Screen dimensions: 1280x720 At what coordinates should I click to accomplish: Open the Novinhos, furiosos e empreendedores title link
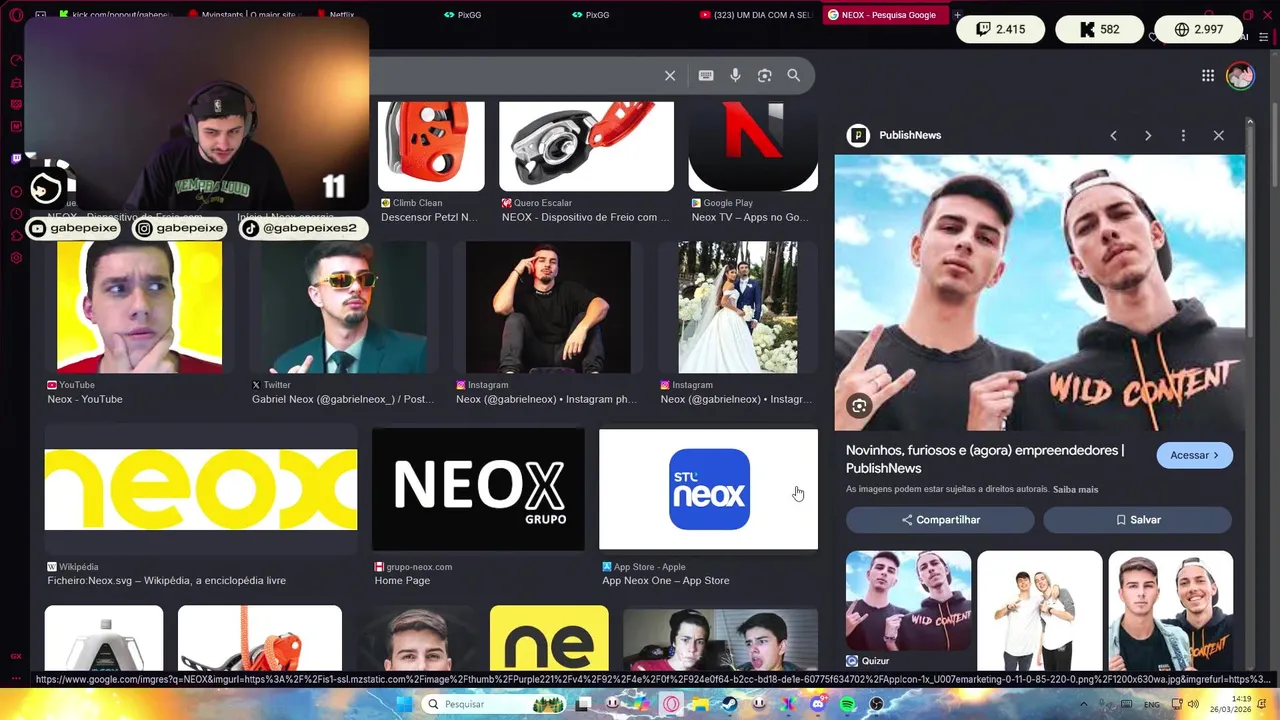(x=985, y=459)
